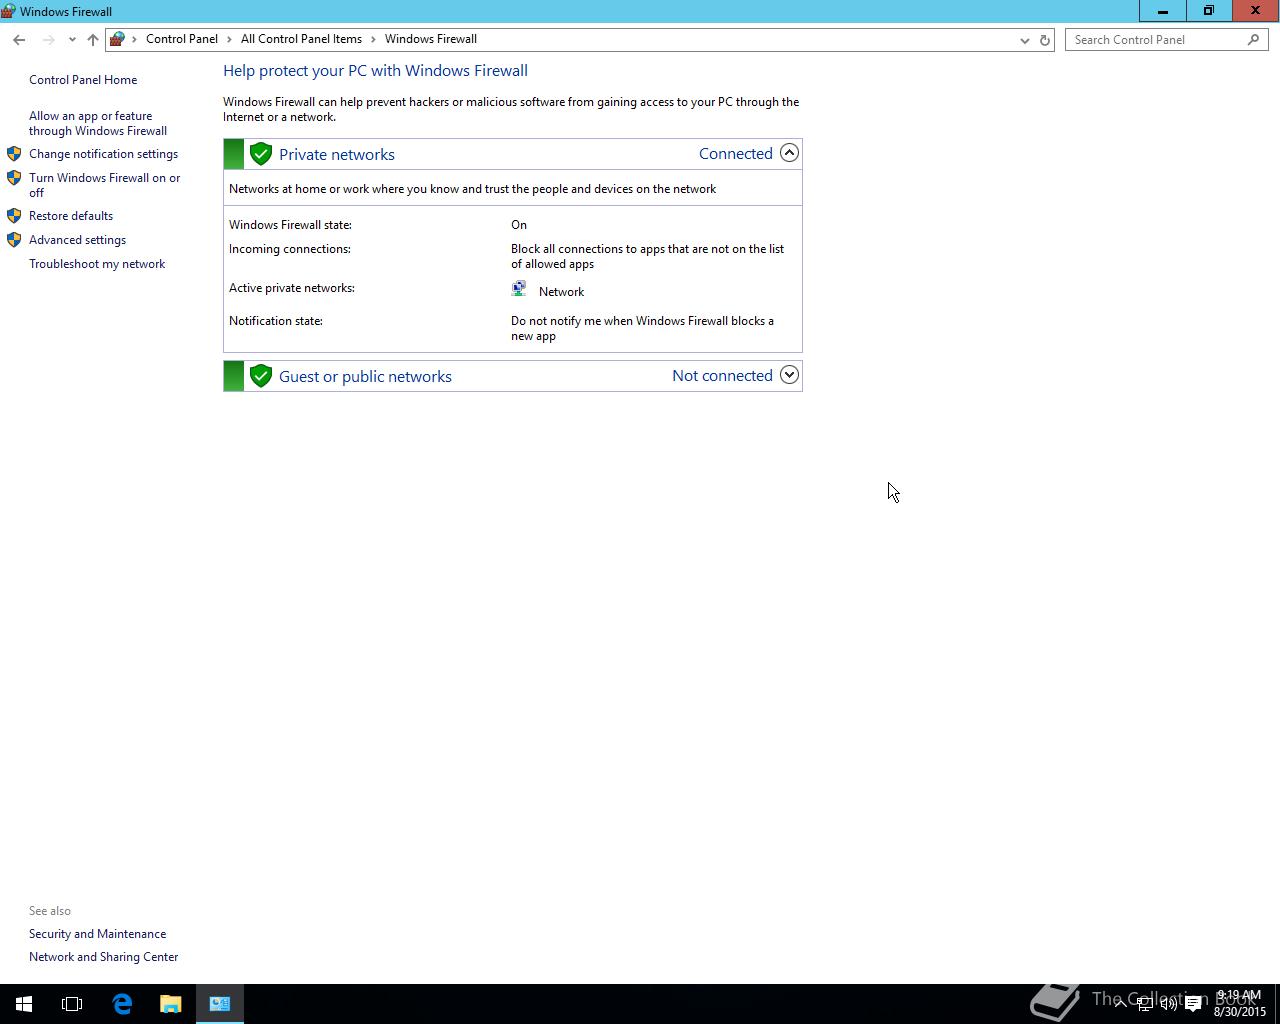Expand chevron after All Control Panel Items
The height and width of the screenshot is (1024, 1280).
[374, 39]
